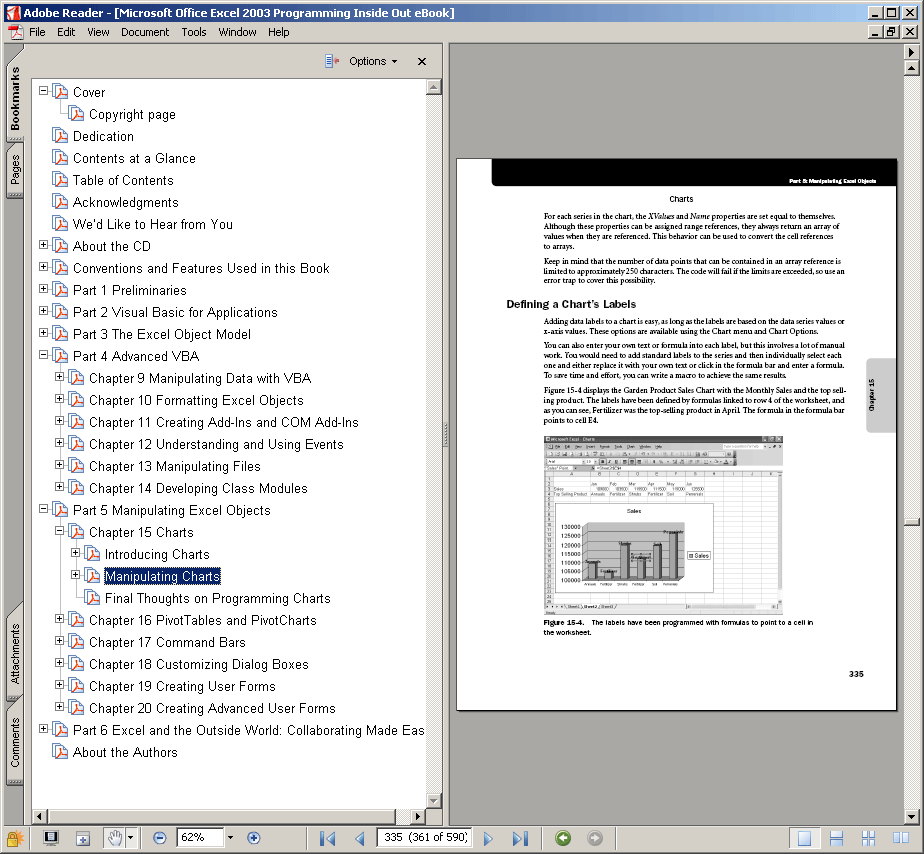Open the bookmarks Options menu

coord(373,61)
